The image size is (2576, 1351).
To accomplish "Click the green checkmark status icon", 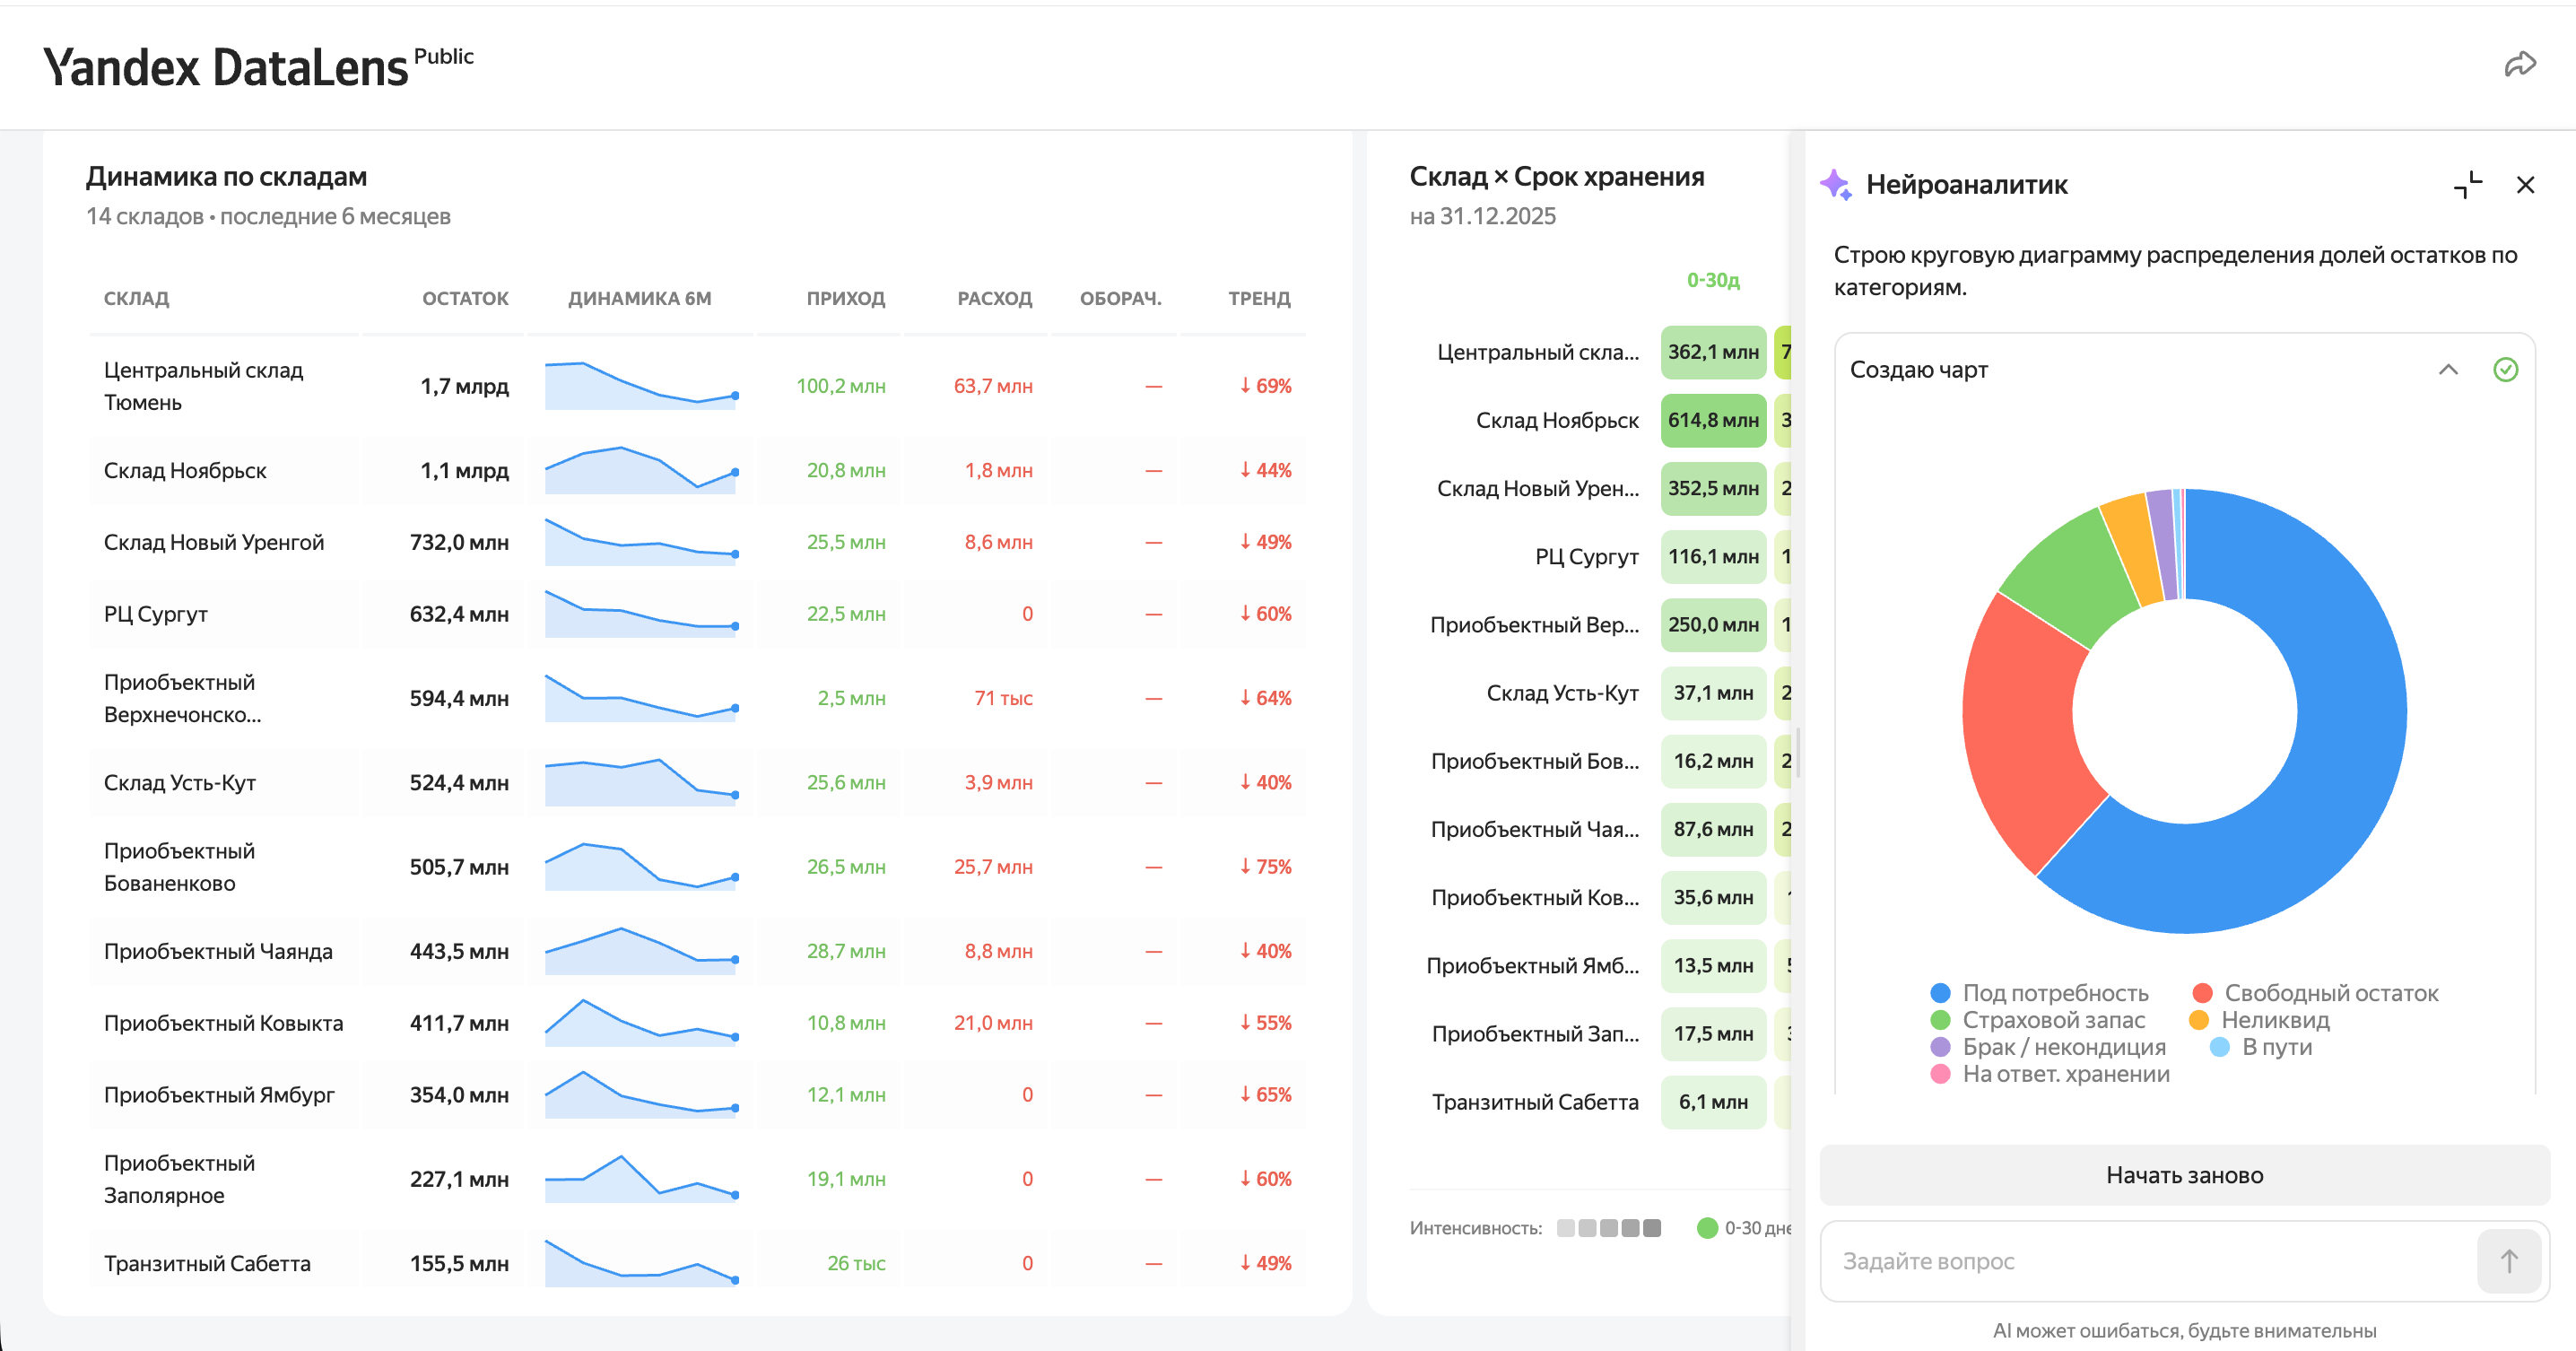I will click(2505, 370).
